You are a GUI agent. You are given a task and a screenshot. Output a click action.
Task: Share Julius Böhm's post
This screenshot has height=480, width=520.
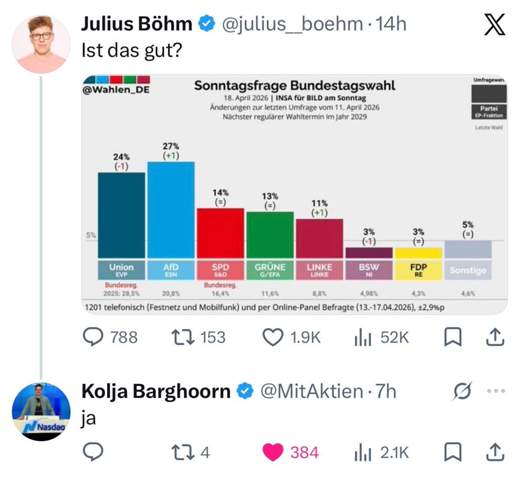click(x=495, y=337)
